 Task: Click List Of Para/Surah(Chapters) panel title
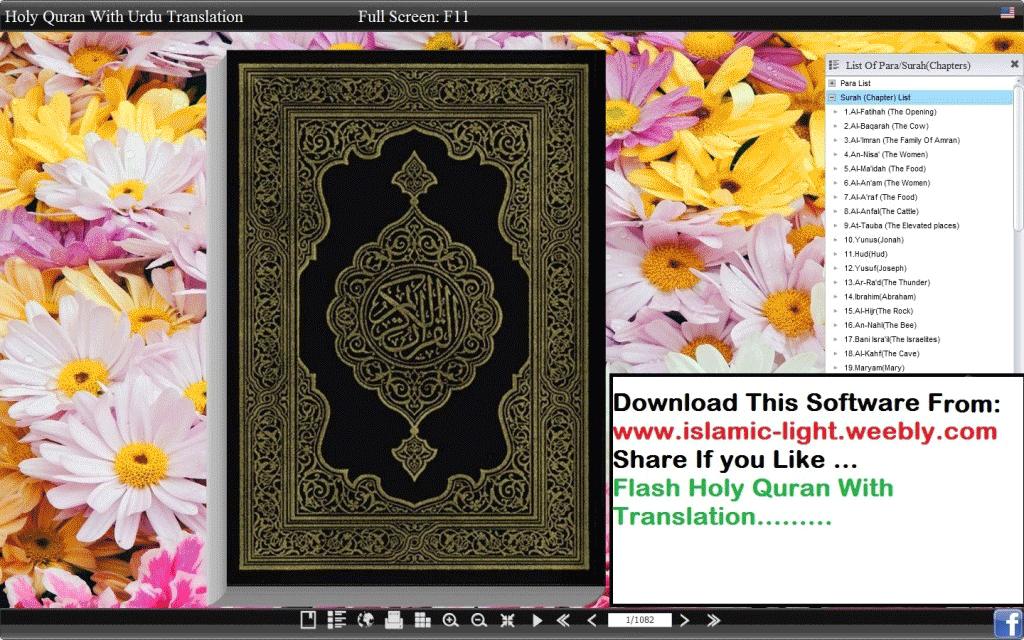(908, 65)
